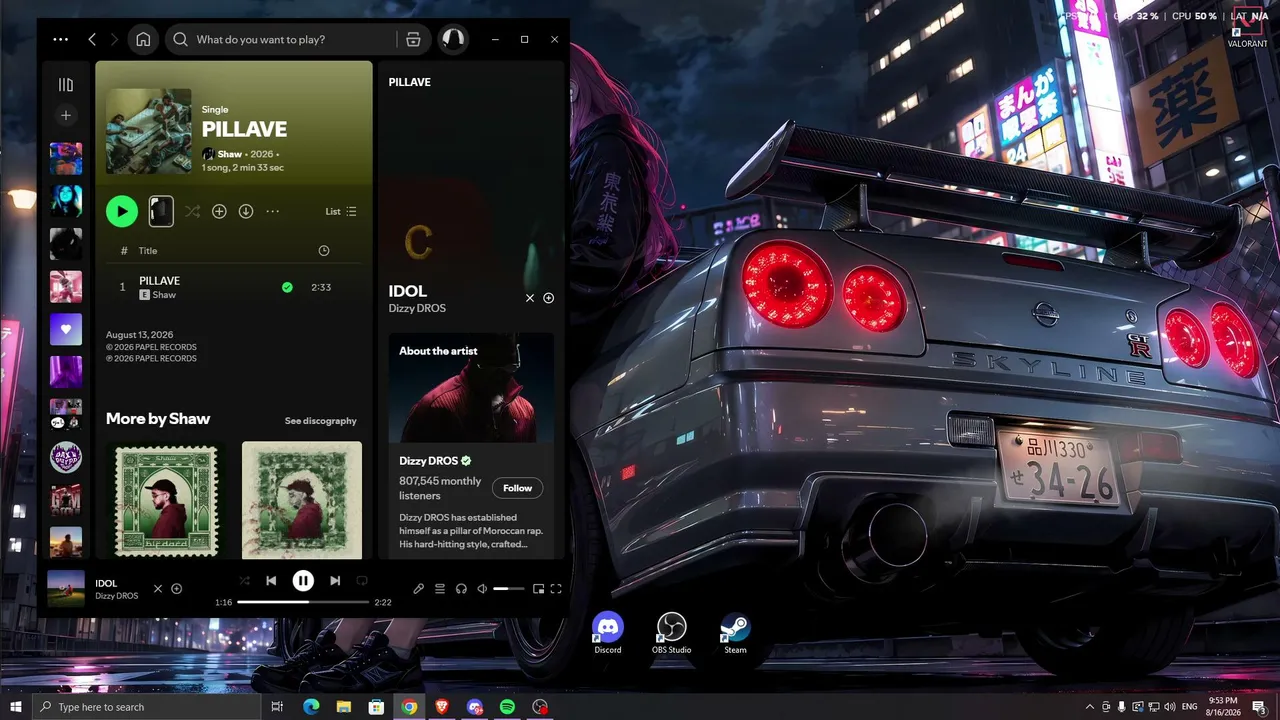This screenshot has width=1280, height=720.
Task: Go back in Spotify navigation history
Action: pos(92,39)
